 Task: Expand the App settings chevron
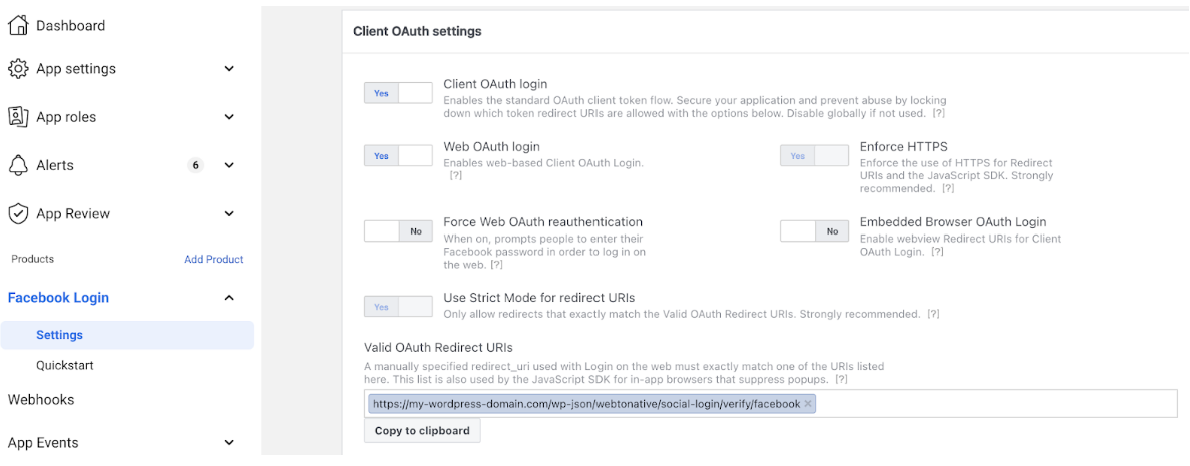click(229, 69)
